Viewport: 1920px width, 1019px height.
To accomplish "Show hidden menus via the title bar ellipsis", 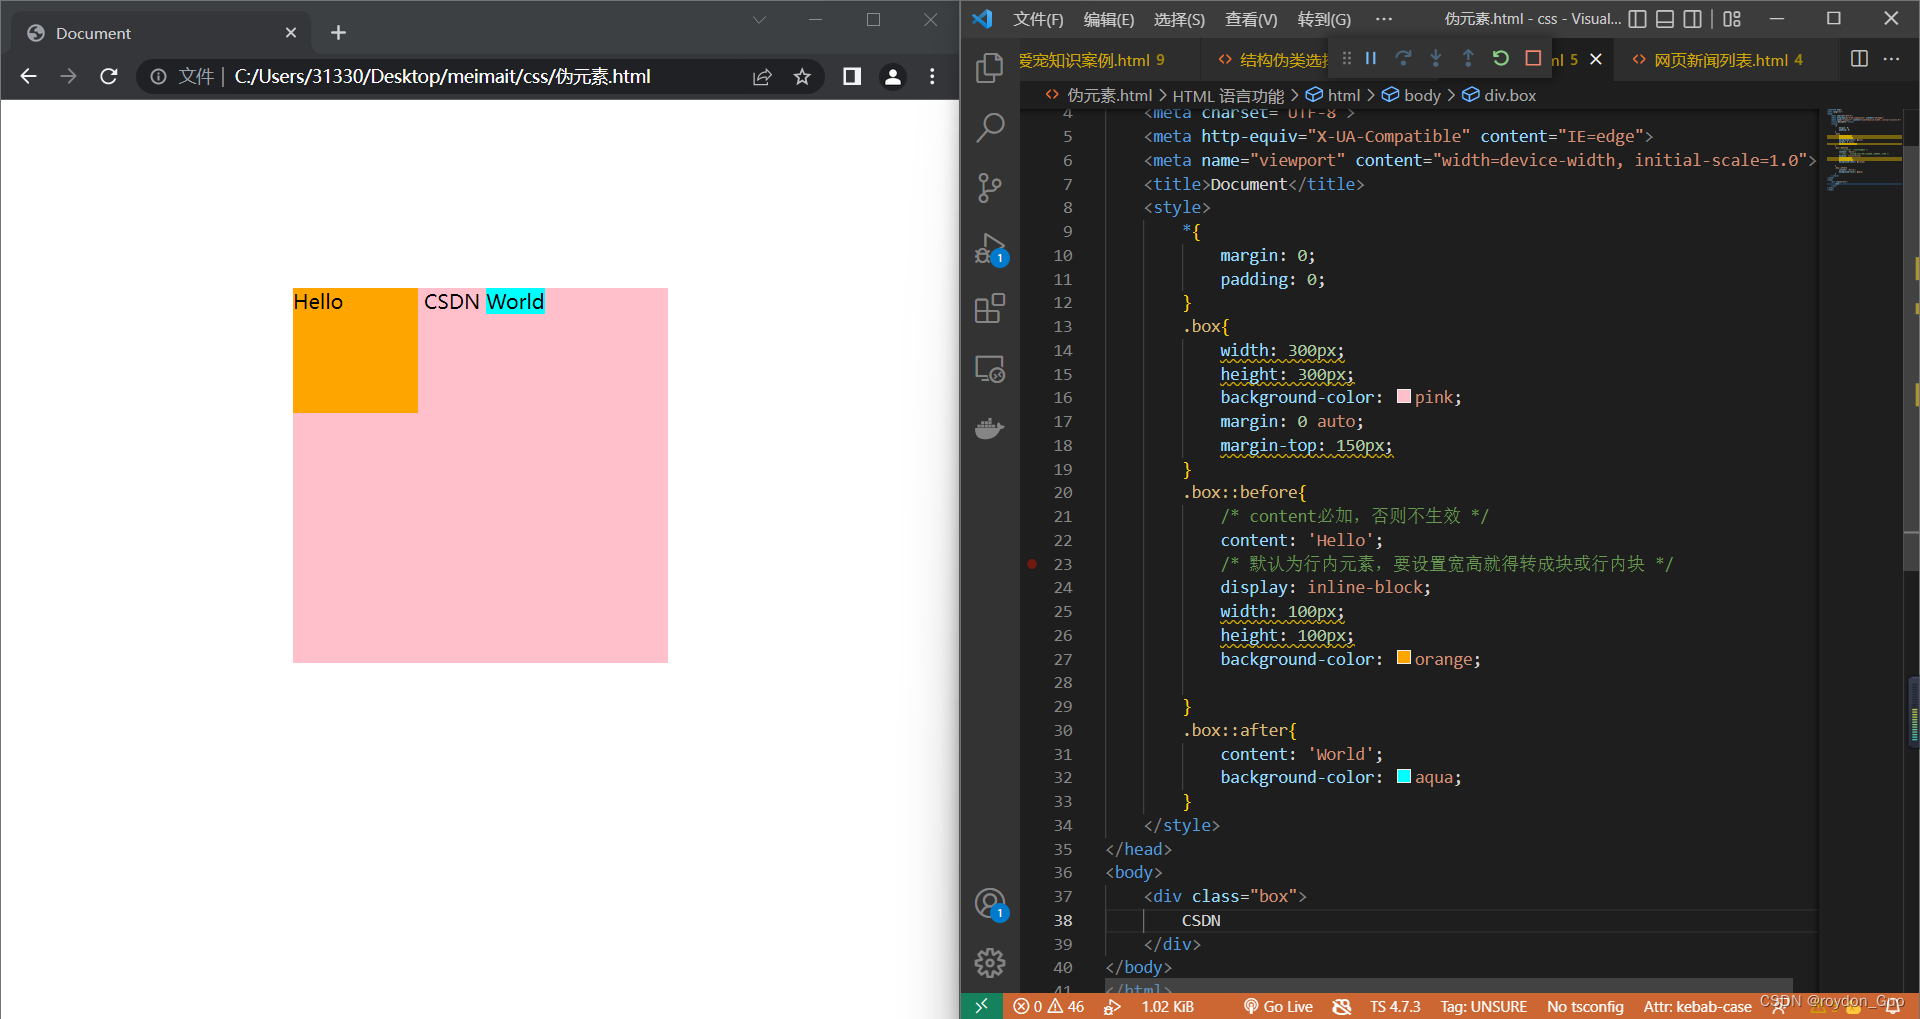I will tap(1383, 19).
